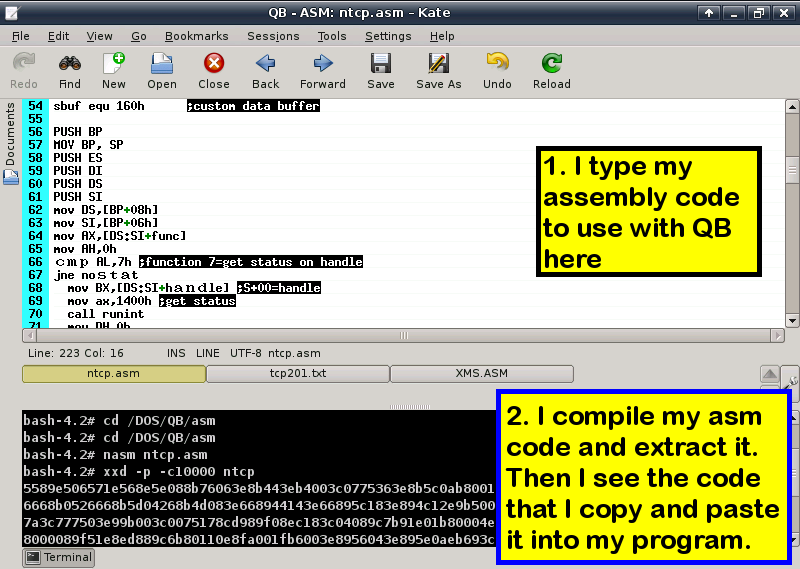This screenshot has height=569, width=800.
Task: Save the file using floppy icon
Action: tap(380, 70)
